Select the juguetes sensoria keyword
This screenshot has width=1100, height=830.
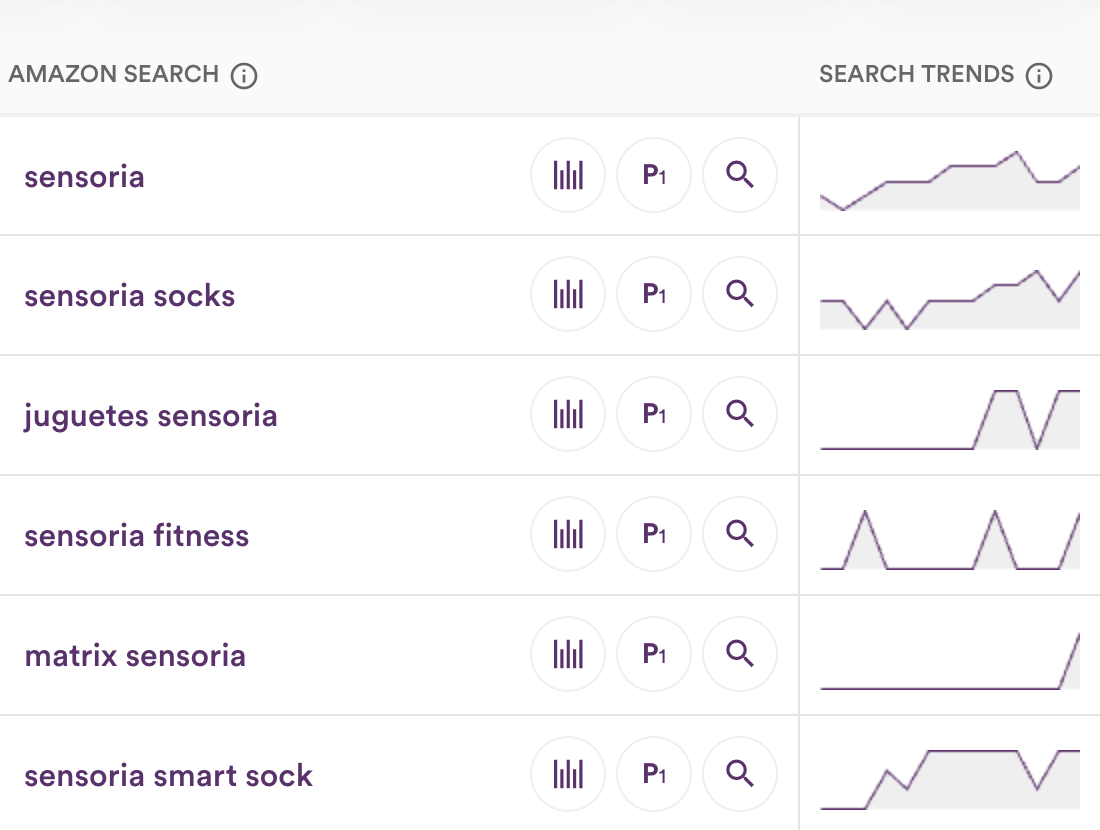point(151,417)
